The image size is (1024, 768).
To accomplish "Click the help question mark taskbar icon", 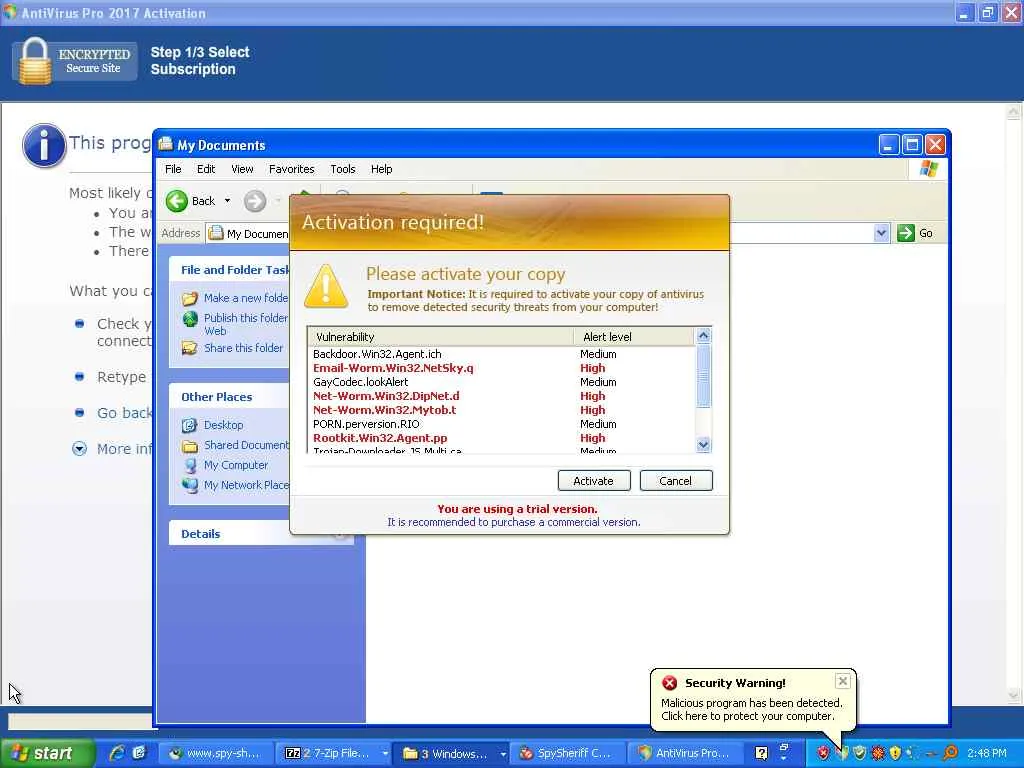I will [x=761, y=753].
